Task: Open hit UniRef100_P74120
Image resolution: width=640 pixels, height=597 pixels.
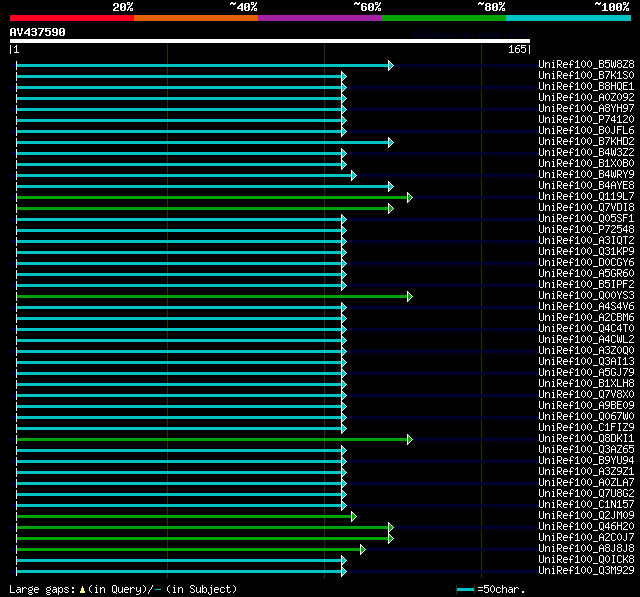Action: (x=586, y=120)
